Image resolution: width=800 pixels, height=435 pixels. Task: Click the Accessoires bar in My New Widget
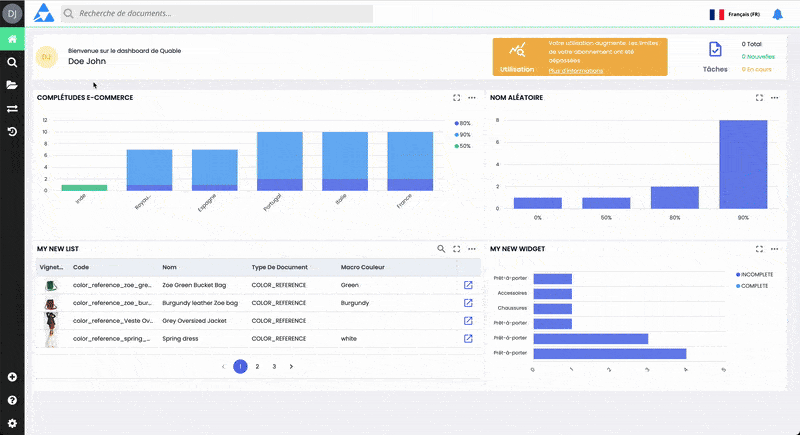coord(553,294)
